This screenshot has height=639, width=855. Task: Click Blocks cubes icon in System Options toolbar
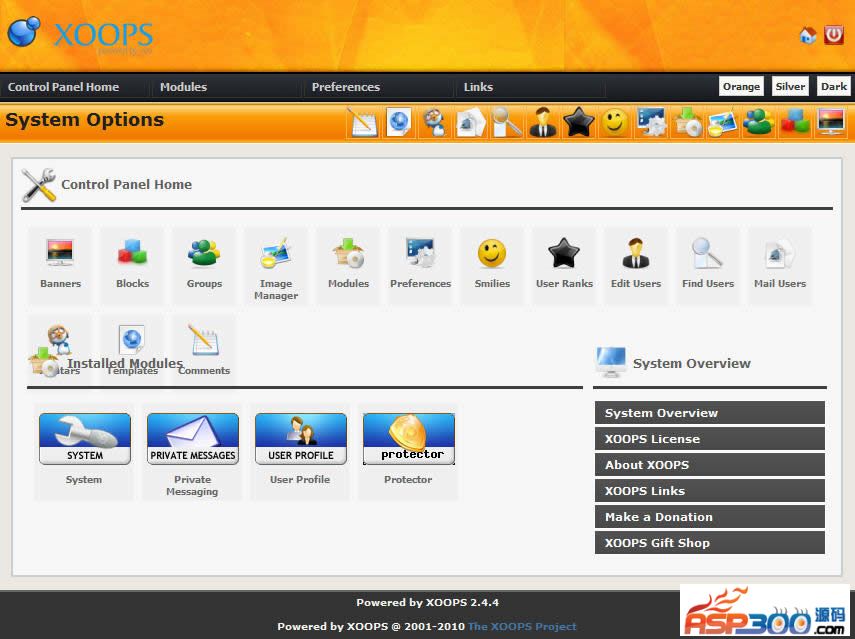(x=794, y=123)
